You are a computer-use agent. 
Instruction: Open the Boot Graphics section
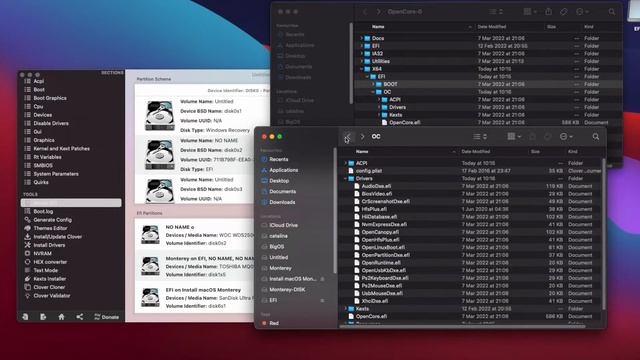click(x=50, y=98)
